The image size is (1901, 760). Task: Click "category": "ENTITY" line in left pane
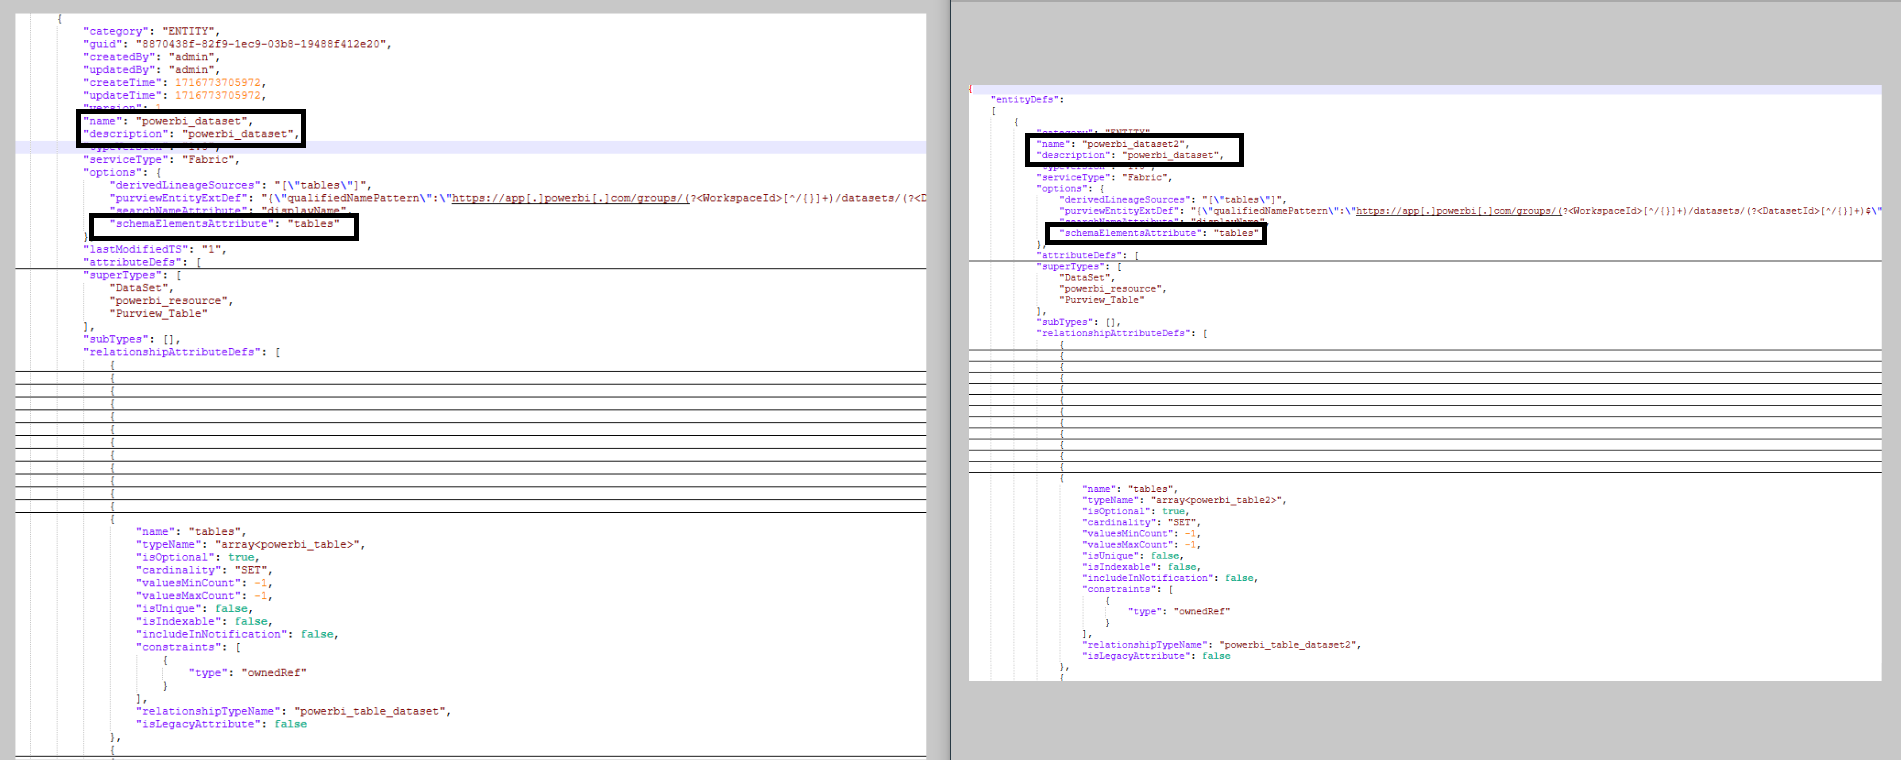tap(152, 31)
